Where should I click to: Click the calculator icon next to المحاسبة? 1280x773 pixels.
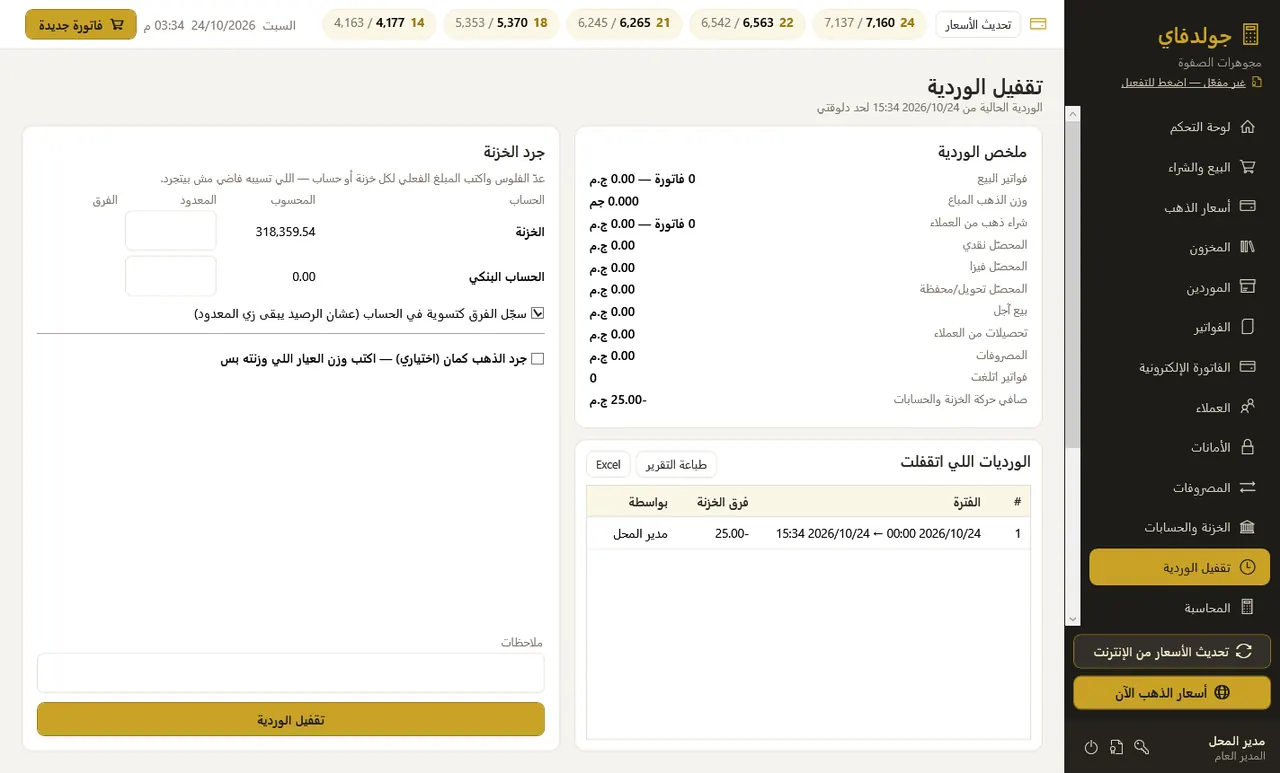1247,607
